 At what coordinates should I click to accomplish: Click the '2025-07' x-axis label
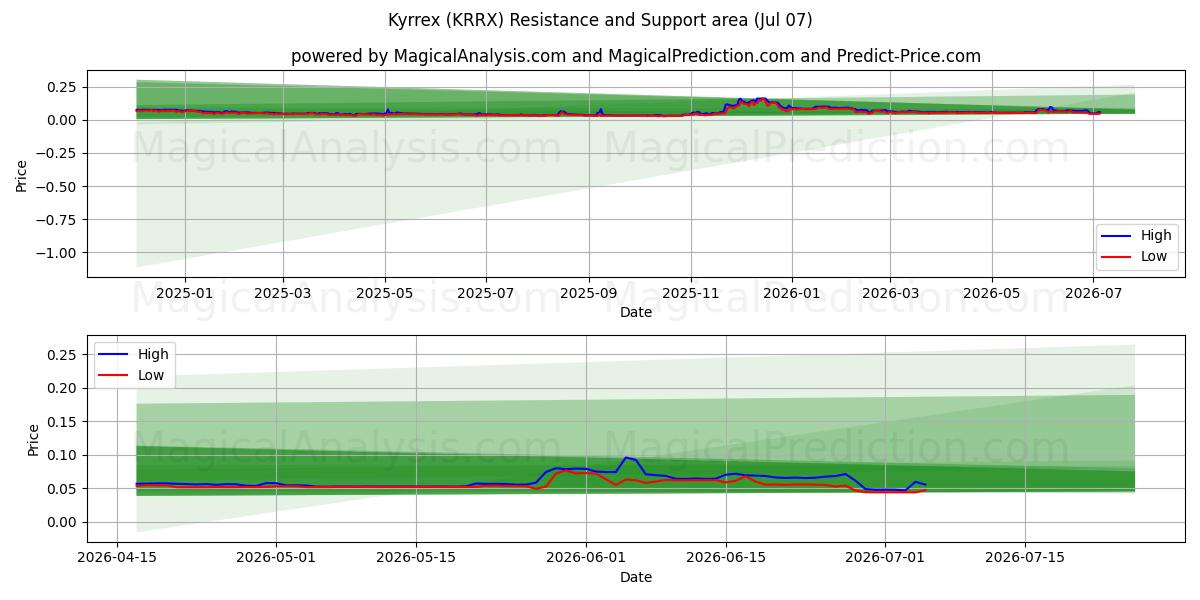(486, 293)
